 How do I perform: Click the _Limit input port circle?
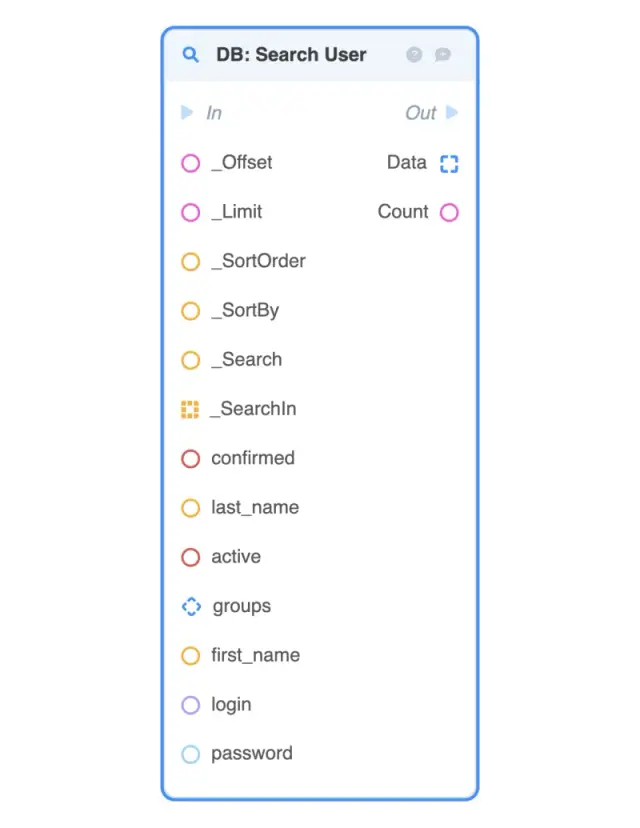click(x=190, y=212)
